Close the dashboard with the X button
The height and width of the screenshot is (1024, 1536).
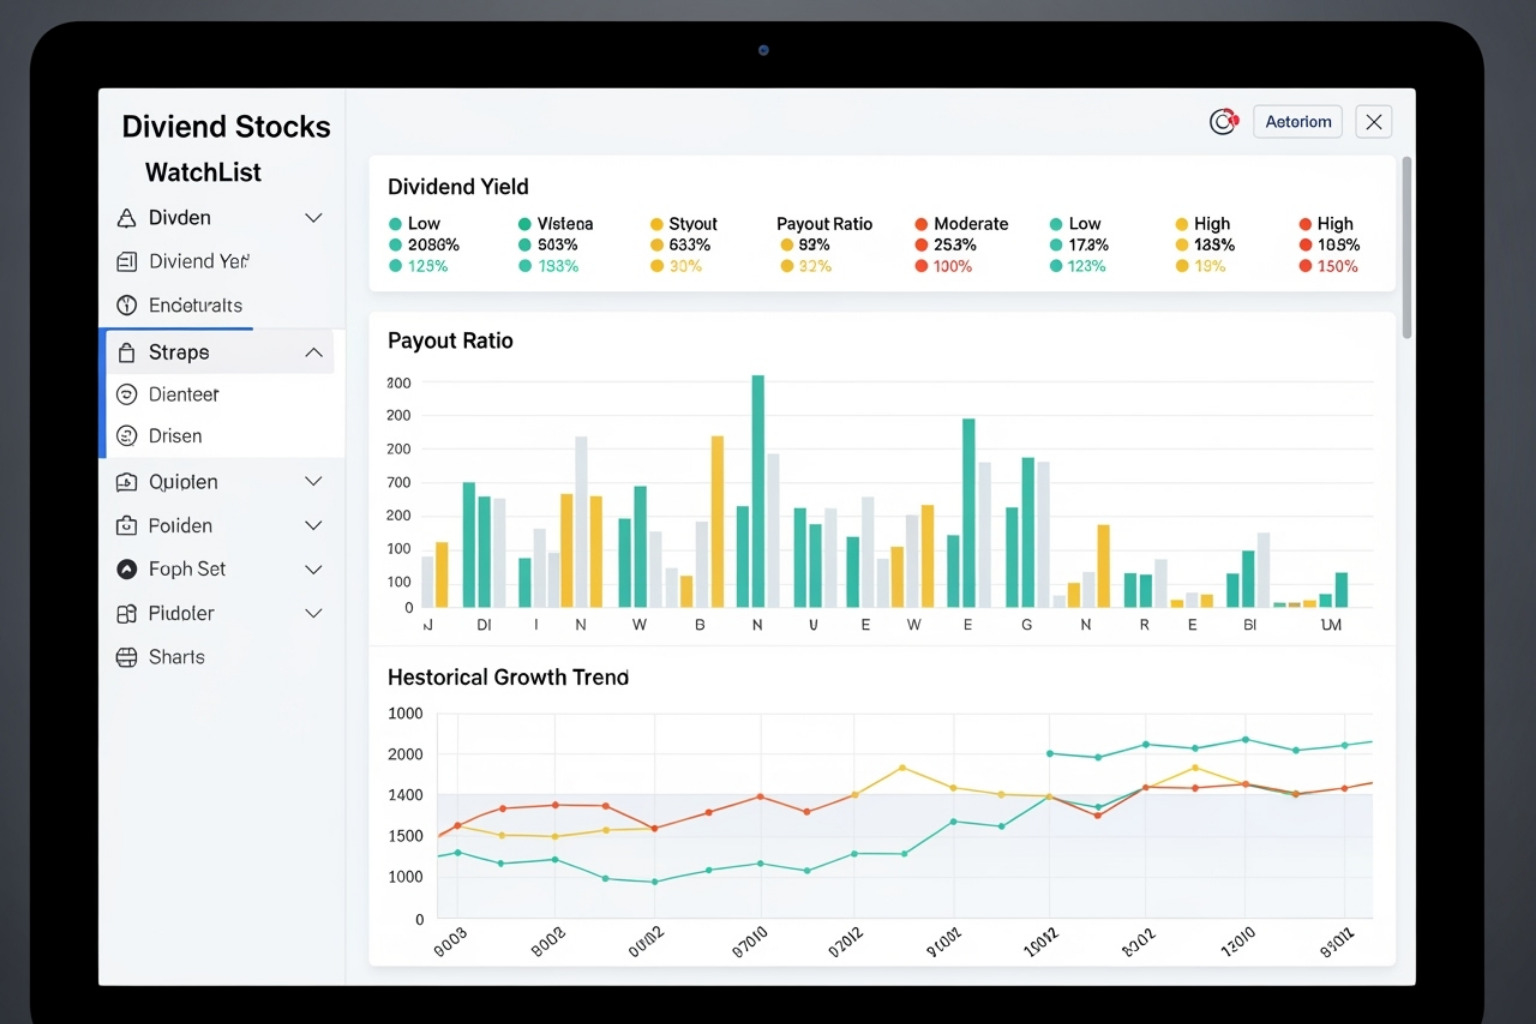pos(1374,122)
